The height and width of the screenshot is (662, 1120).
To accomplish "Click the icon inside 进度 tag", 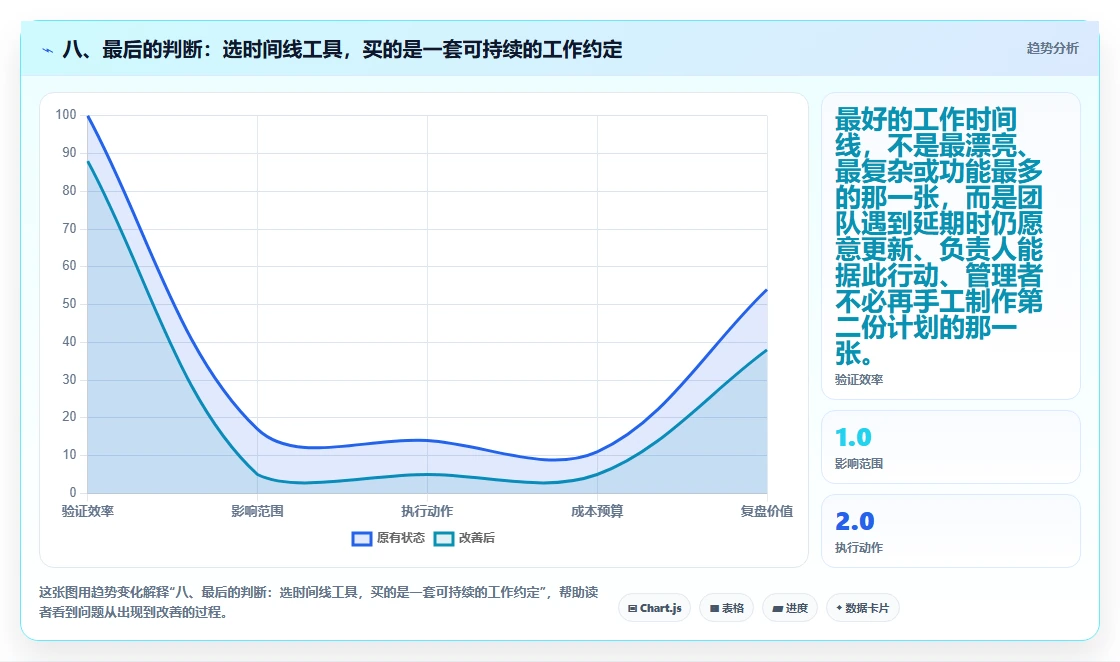I will tap(778, 608).
